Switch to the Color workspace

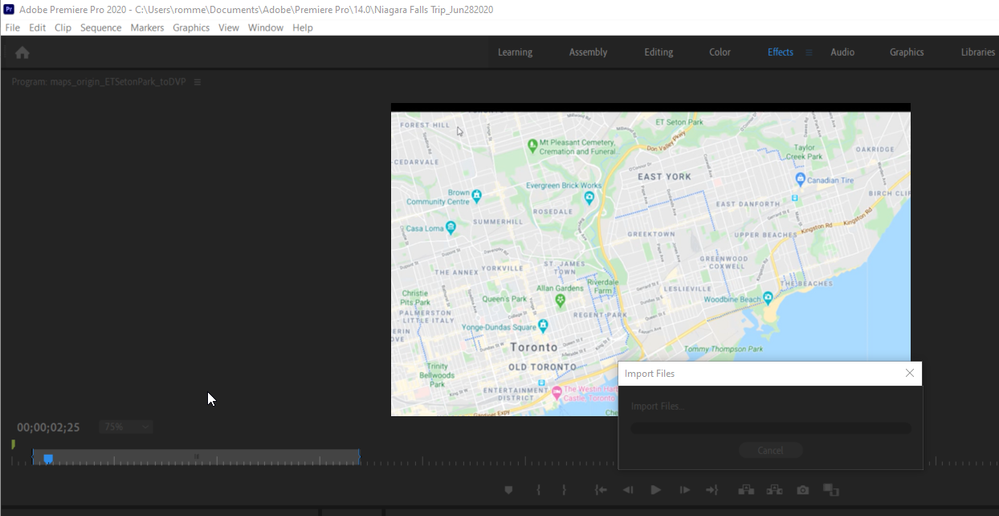[x=720, y=52]
